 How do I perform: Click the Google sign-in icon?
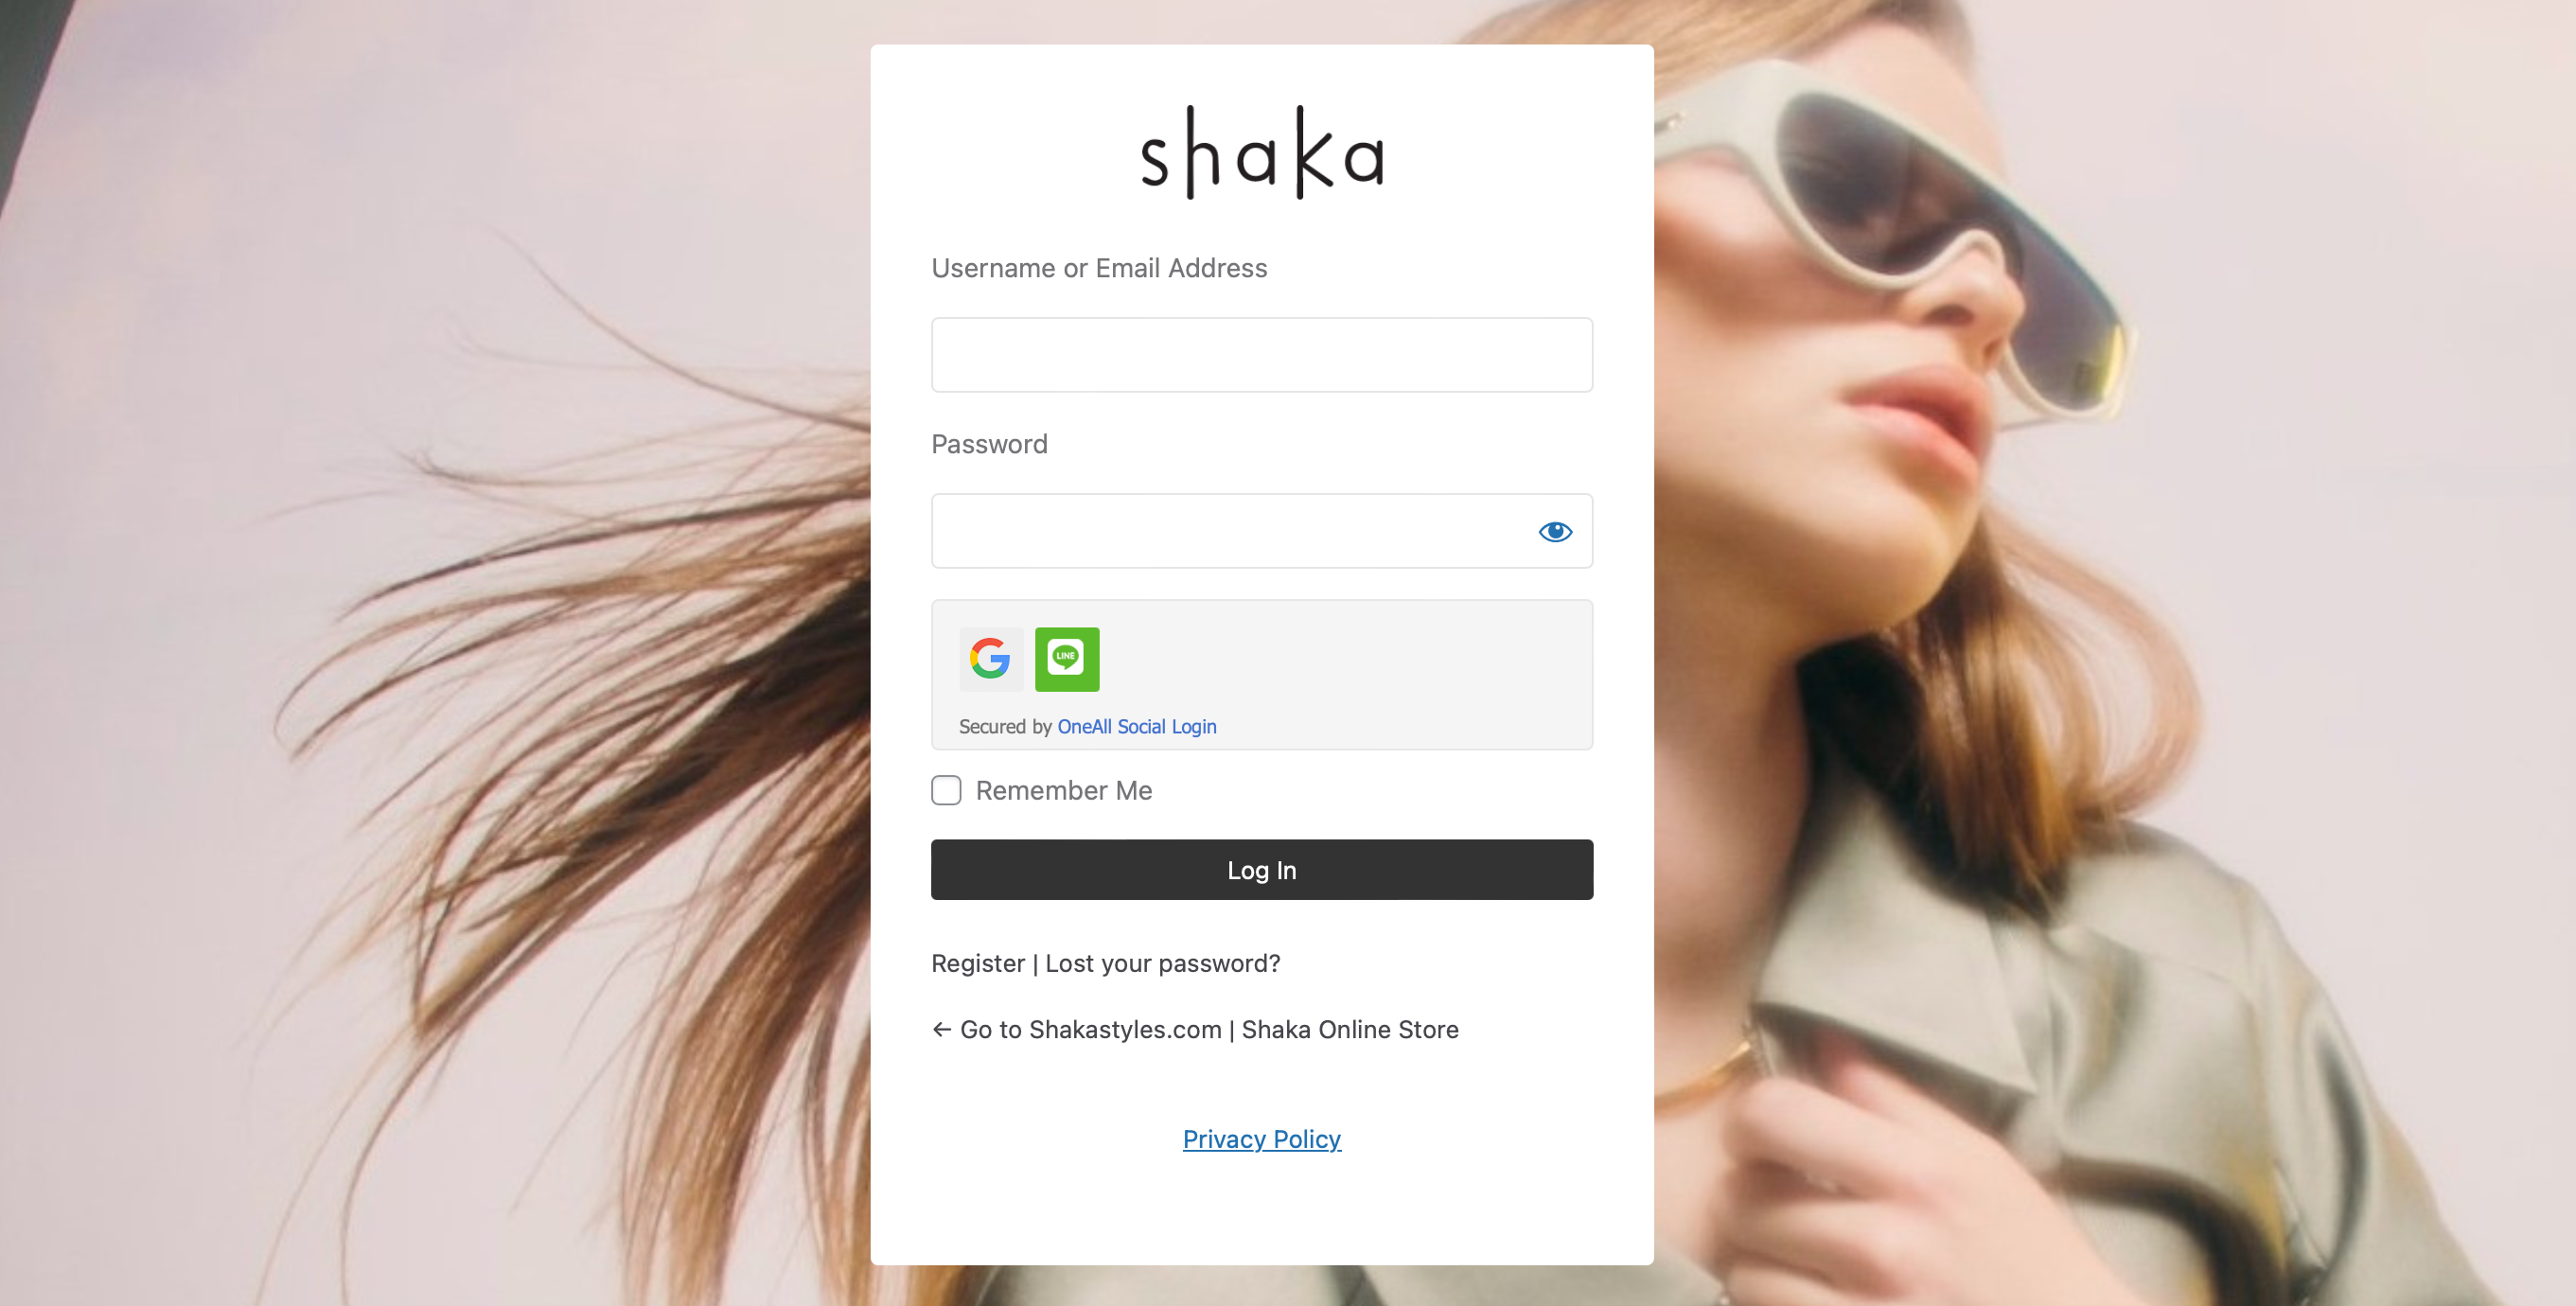[990, 659]
